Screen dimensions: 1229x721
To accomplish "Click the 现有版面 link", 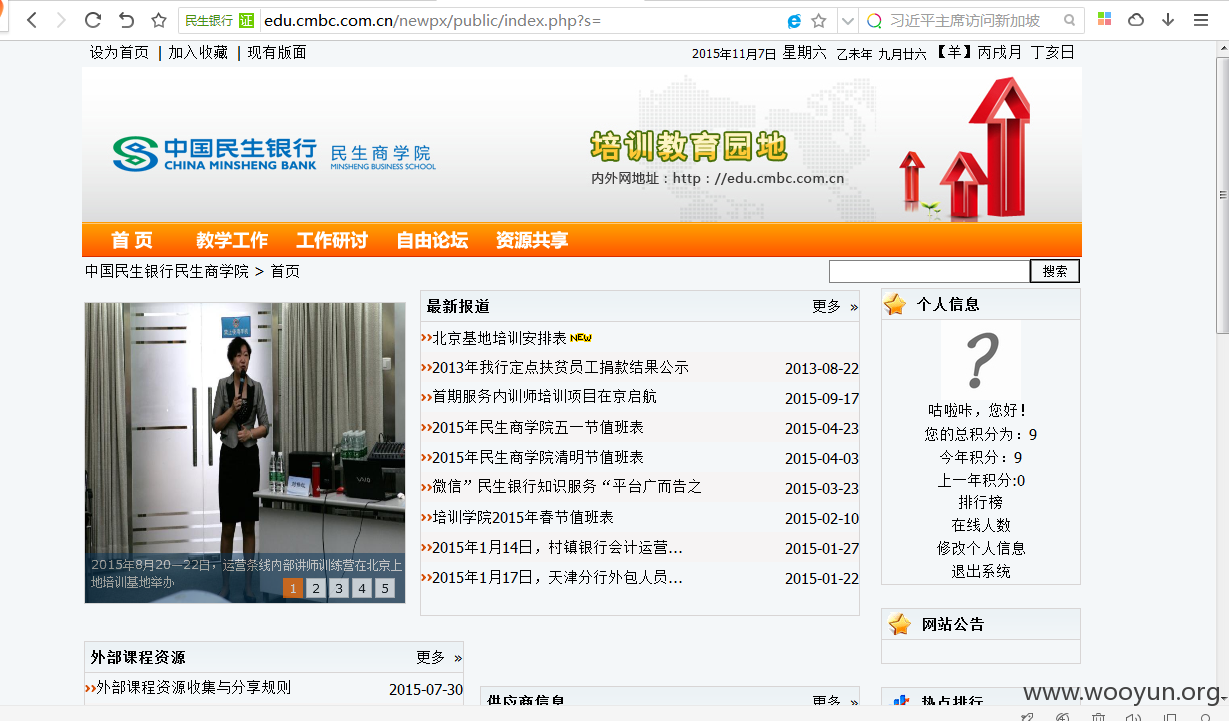I will 277,52.
